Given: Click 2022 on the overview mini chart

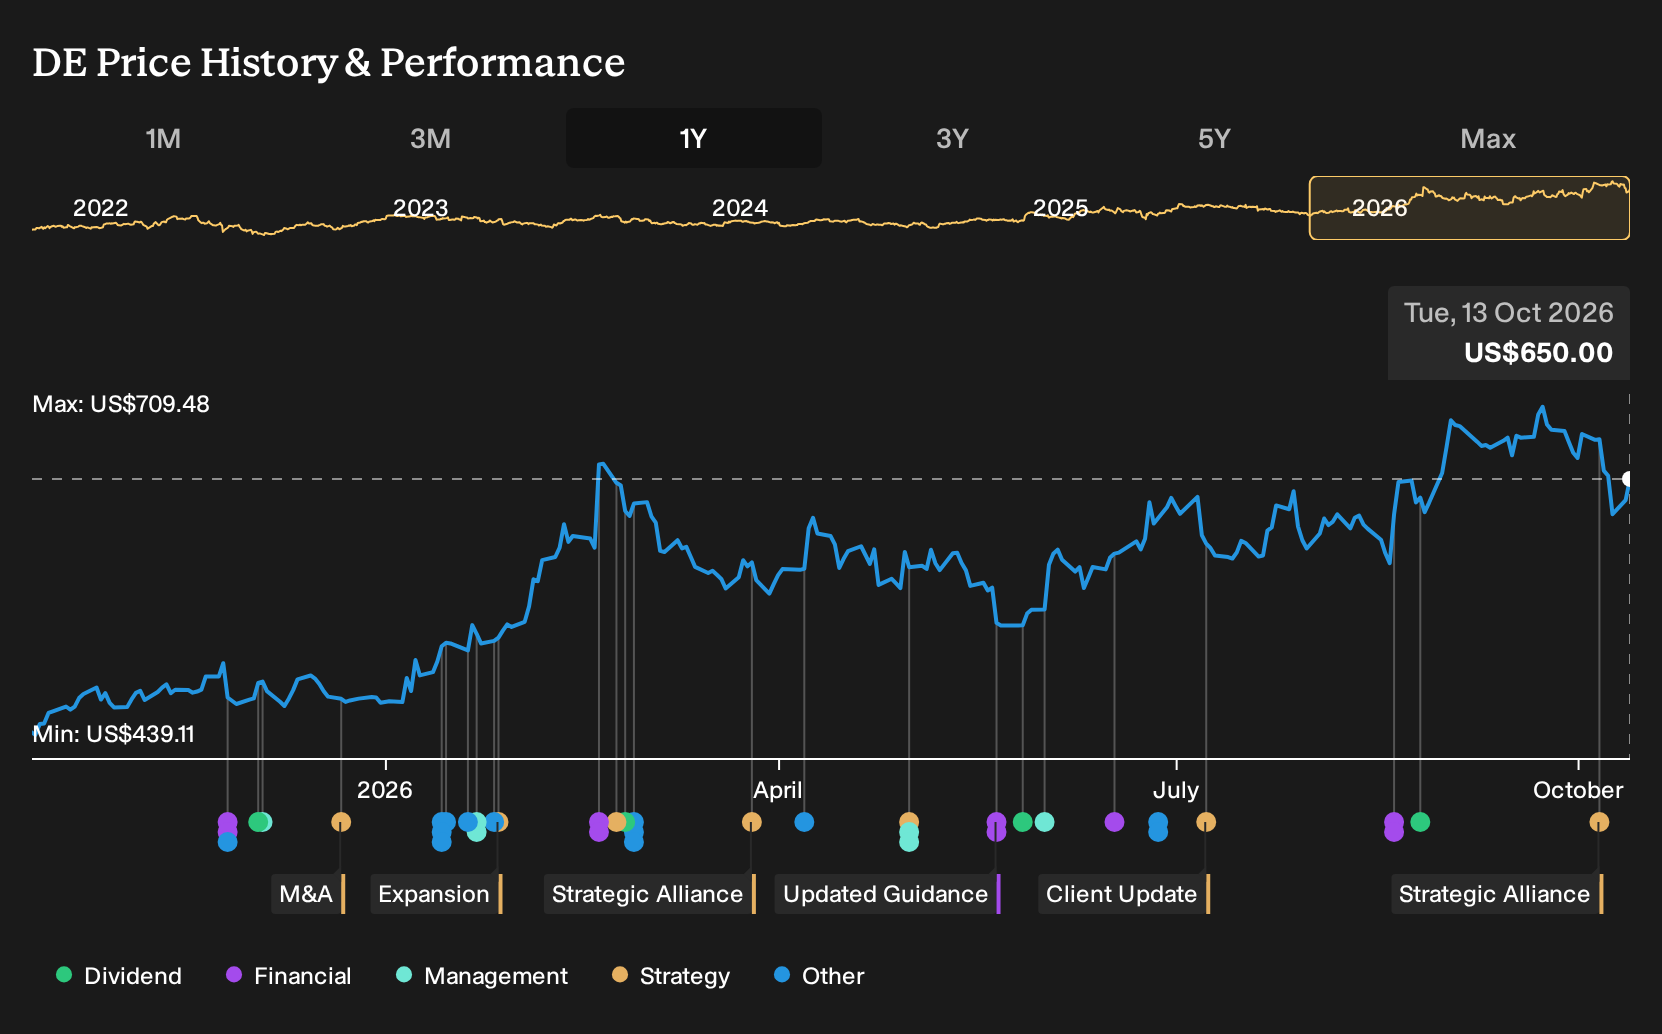Looking at the screenshot, I should [x=101, y=208].
